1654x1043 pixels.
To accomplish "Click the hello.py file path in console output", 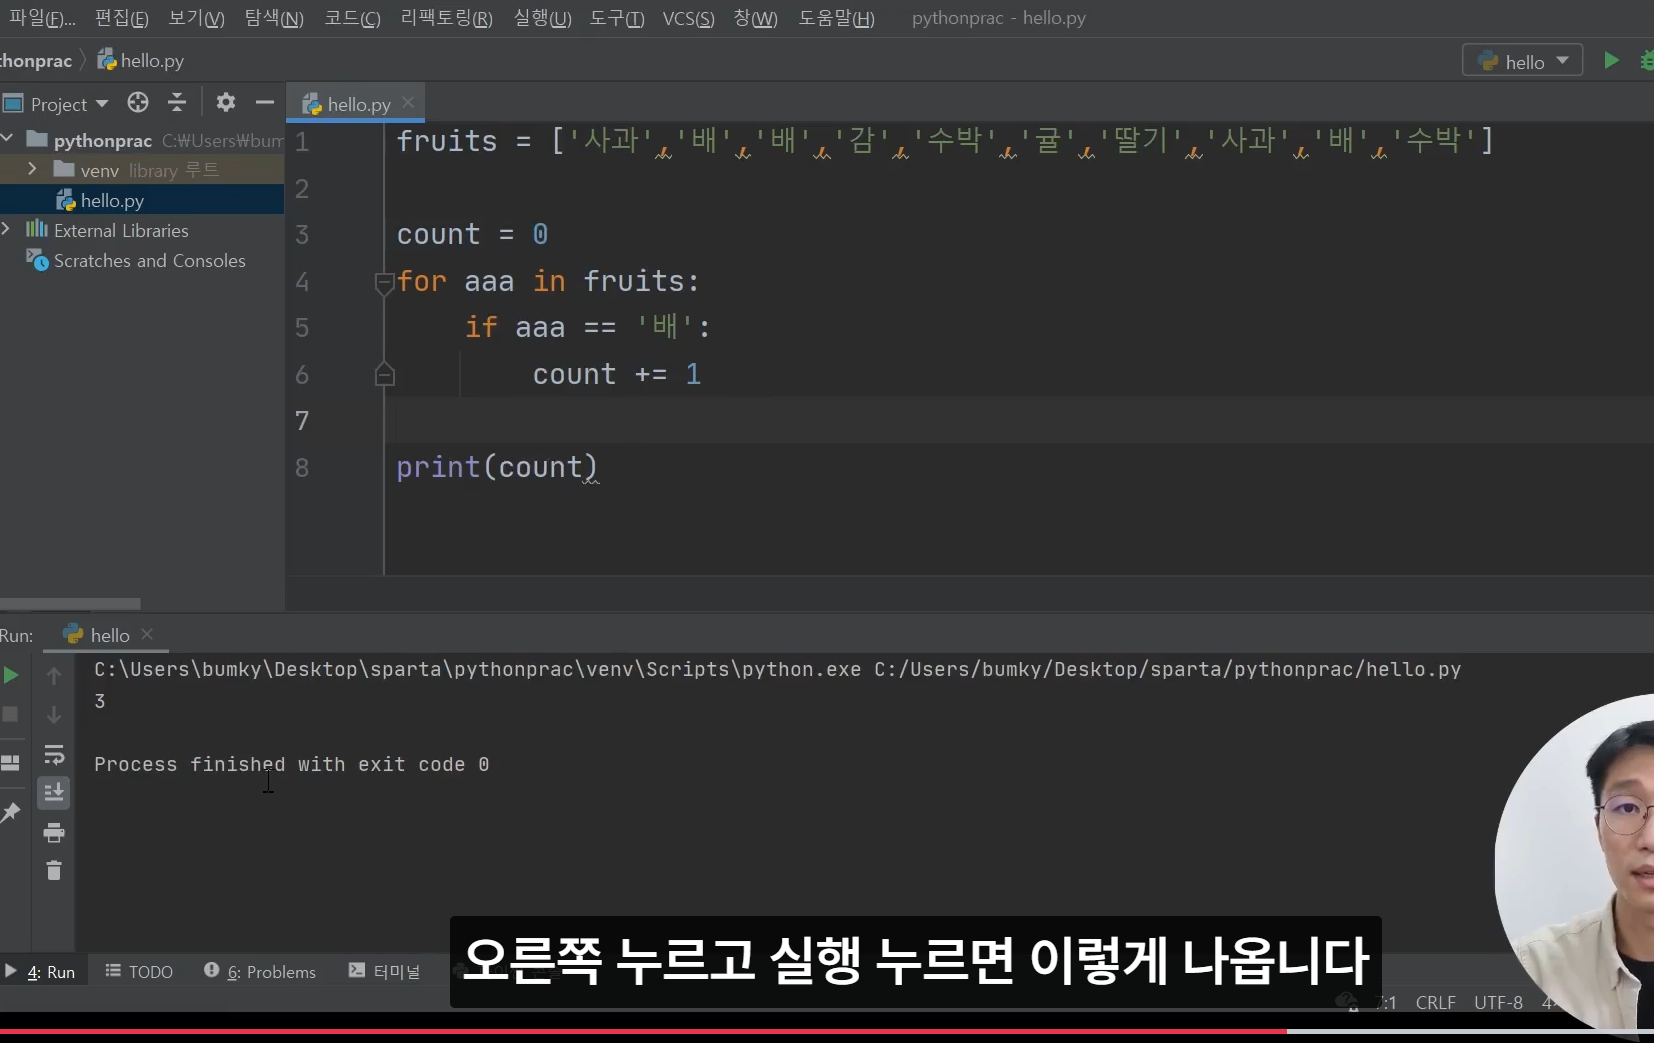I will pyautogui.click(x=1167, y=669).
